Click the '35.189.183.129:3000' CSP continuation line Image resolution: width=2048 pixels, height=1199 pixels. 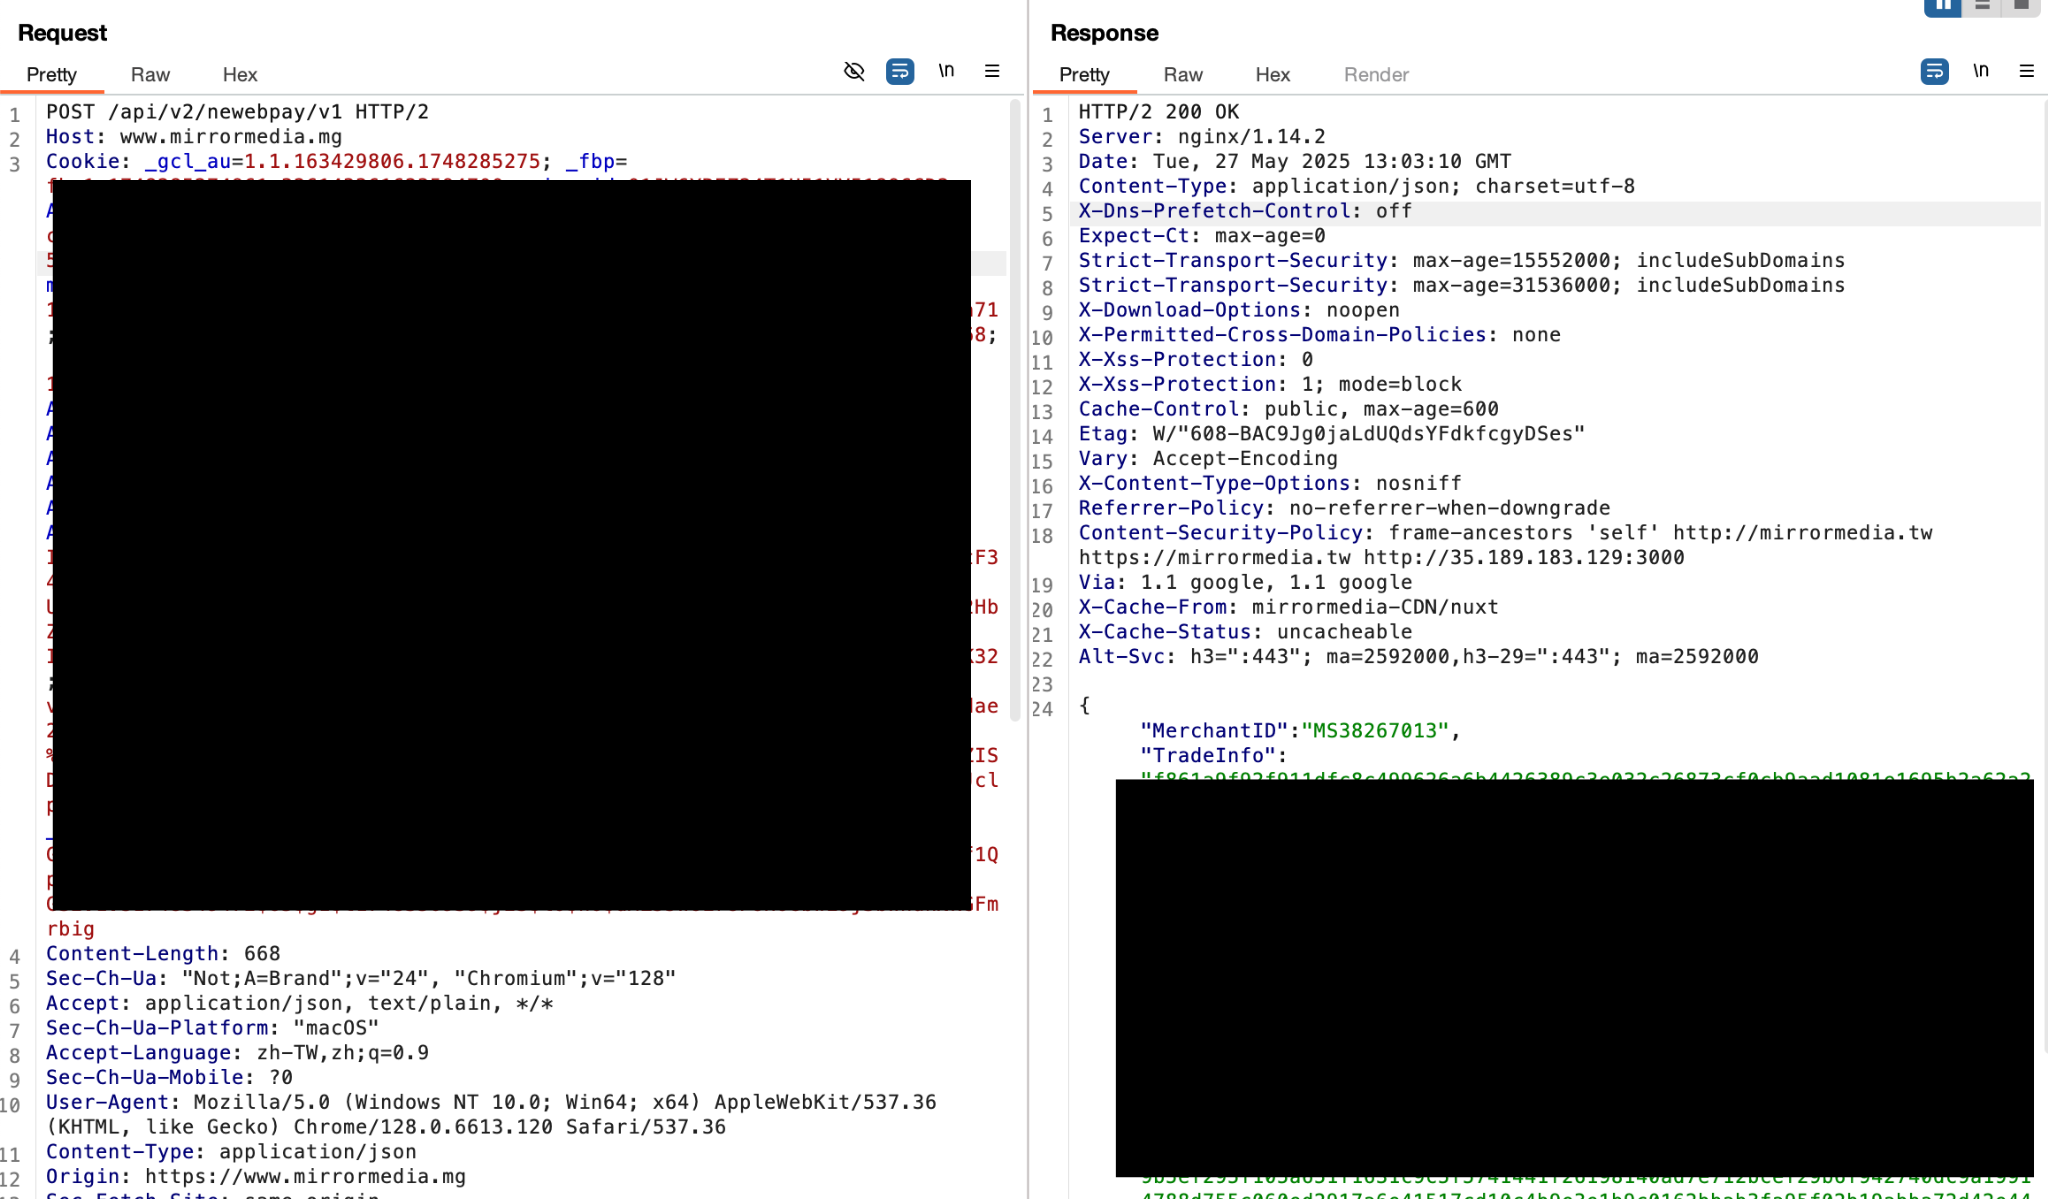pos(1382,558)
